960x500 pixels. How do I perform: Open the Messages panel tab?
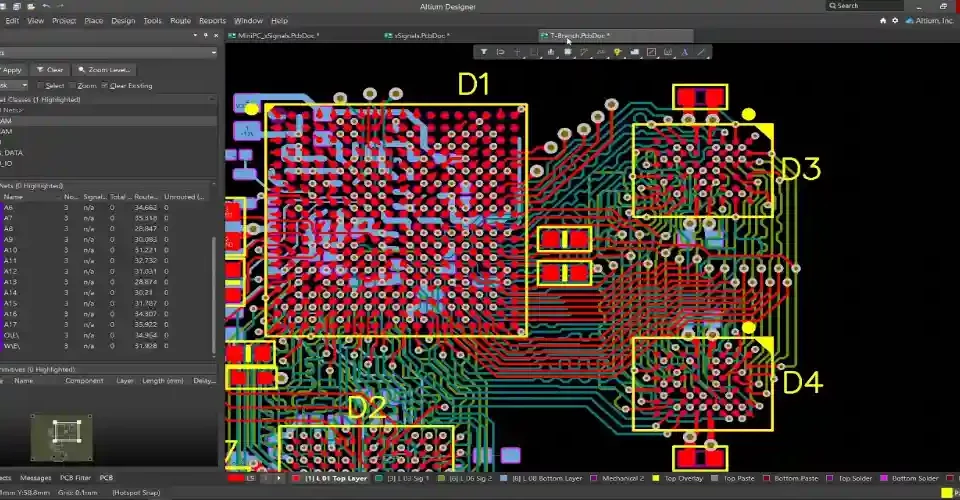[x=36, y=478]
